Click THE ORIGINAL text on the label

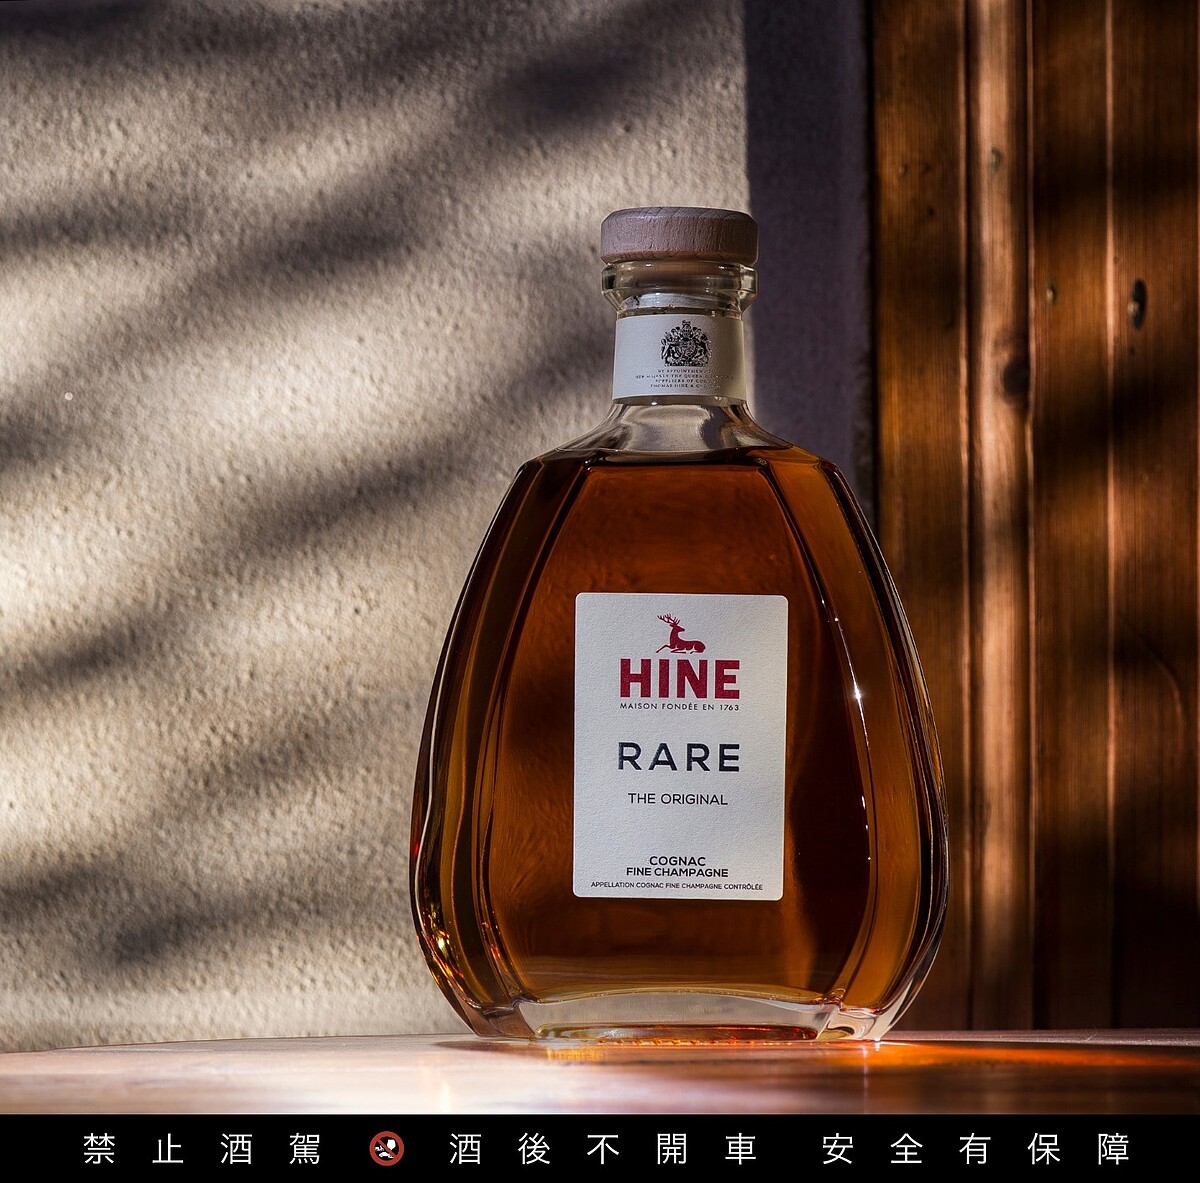(677, 799)
